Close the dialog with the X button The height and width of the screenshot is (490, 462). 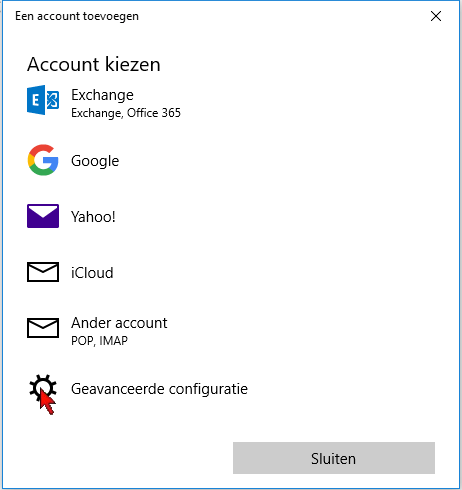[x=436, y=16]
